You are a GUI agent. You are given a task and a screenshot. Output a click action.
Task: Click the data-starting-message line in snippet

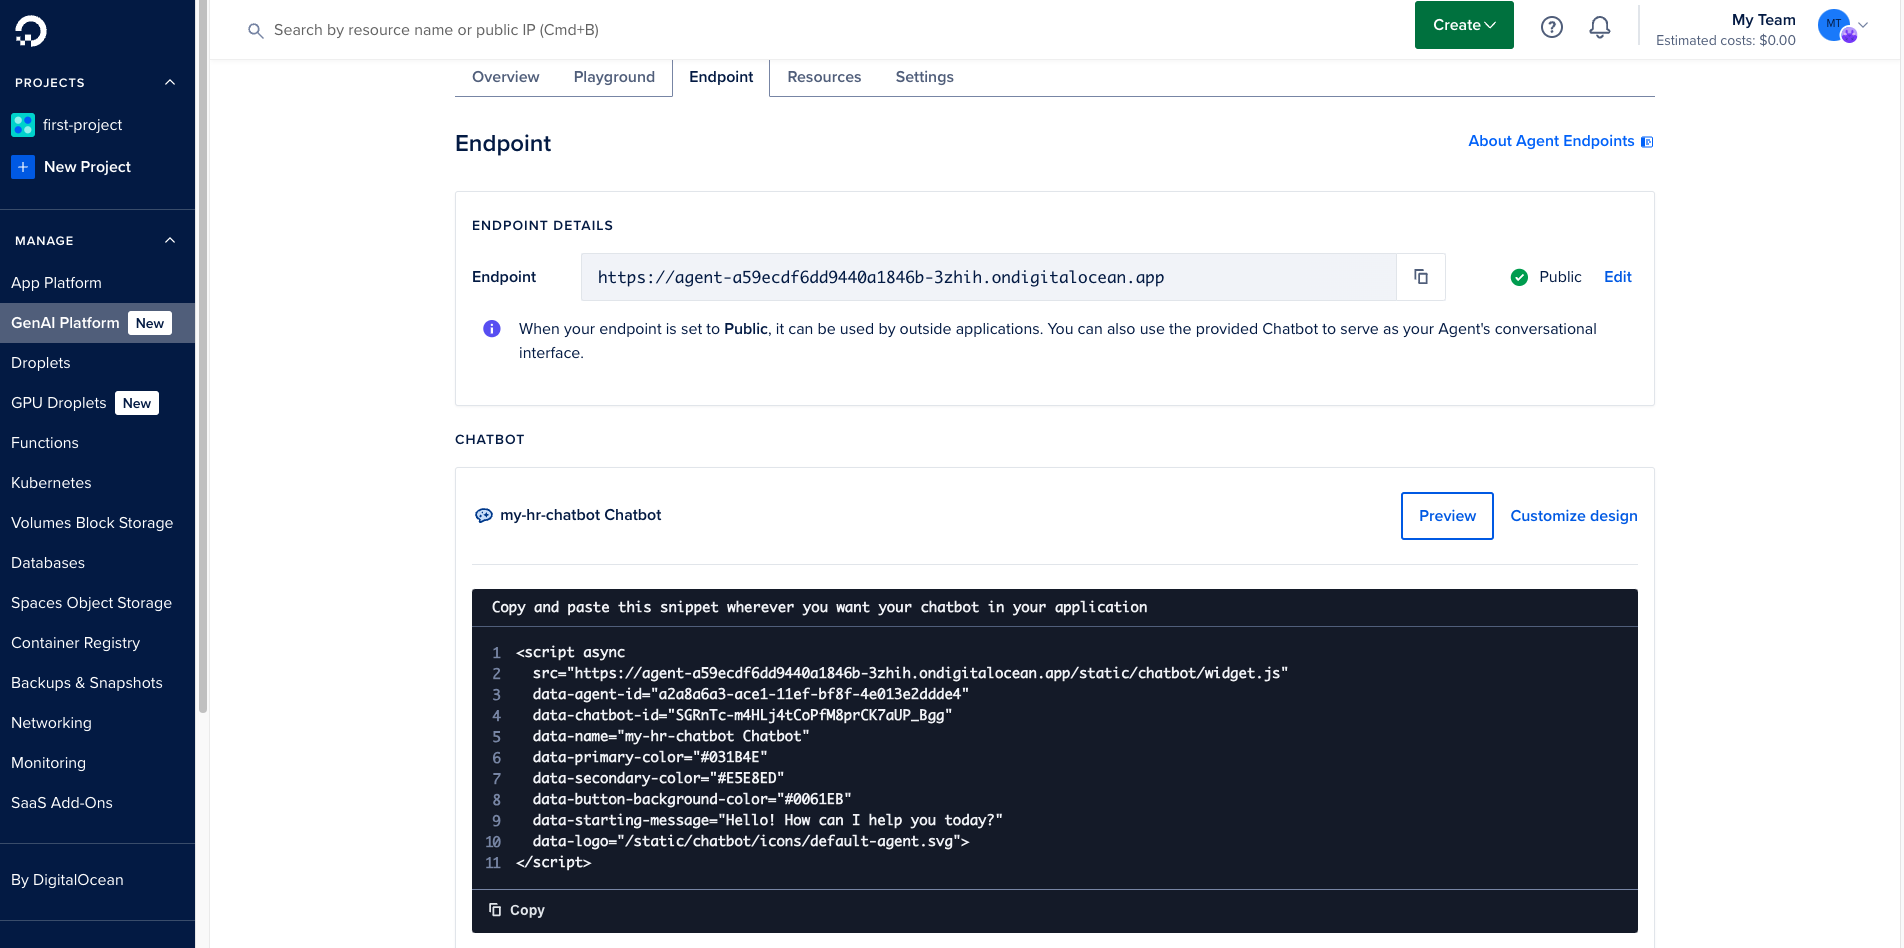[x=767, y=820]
